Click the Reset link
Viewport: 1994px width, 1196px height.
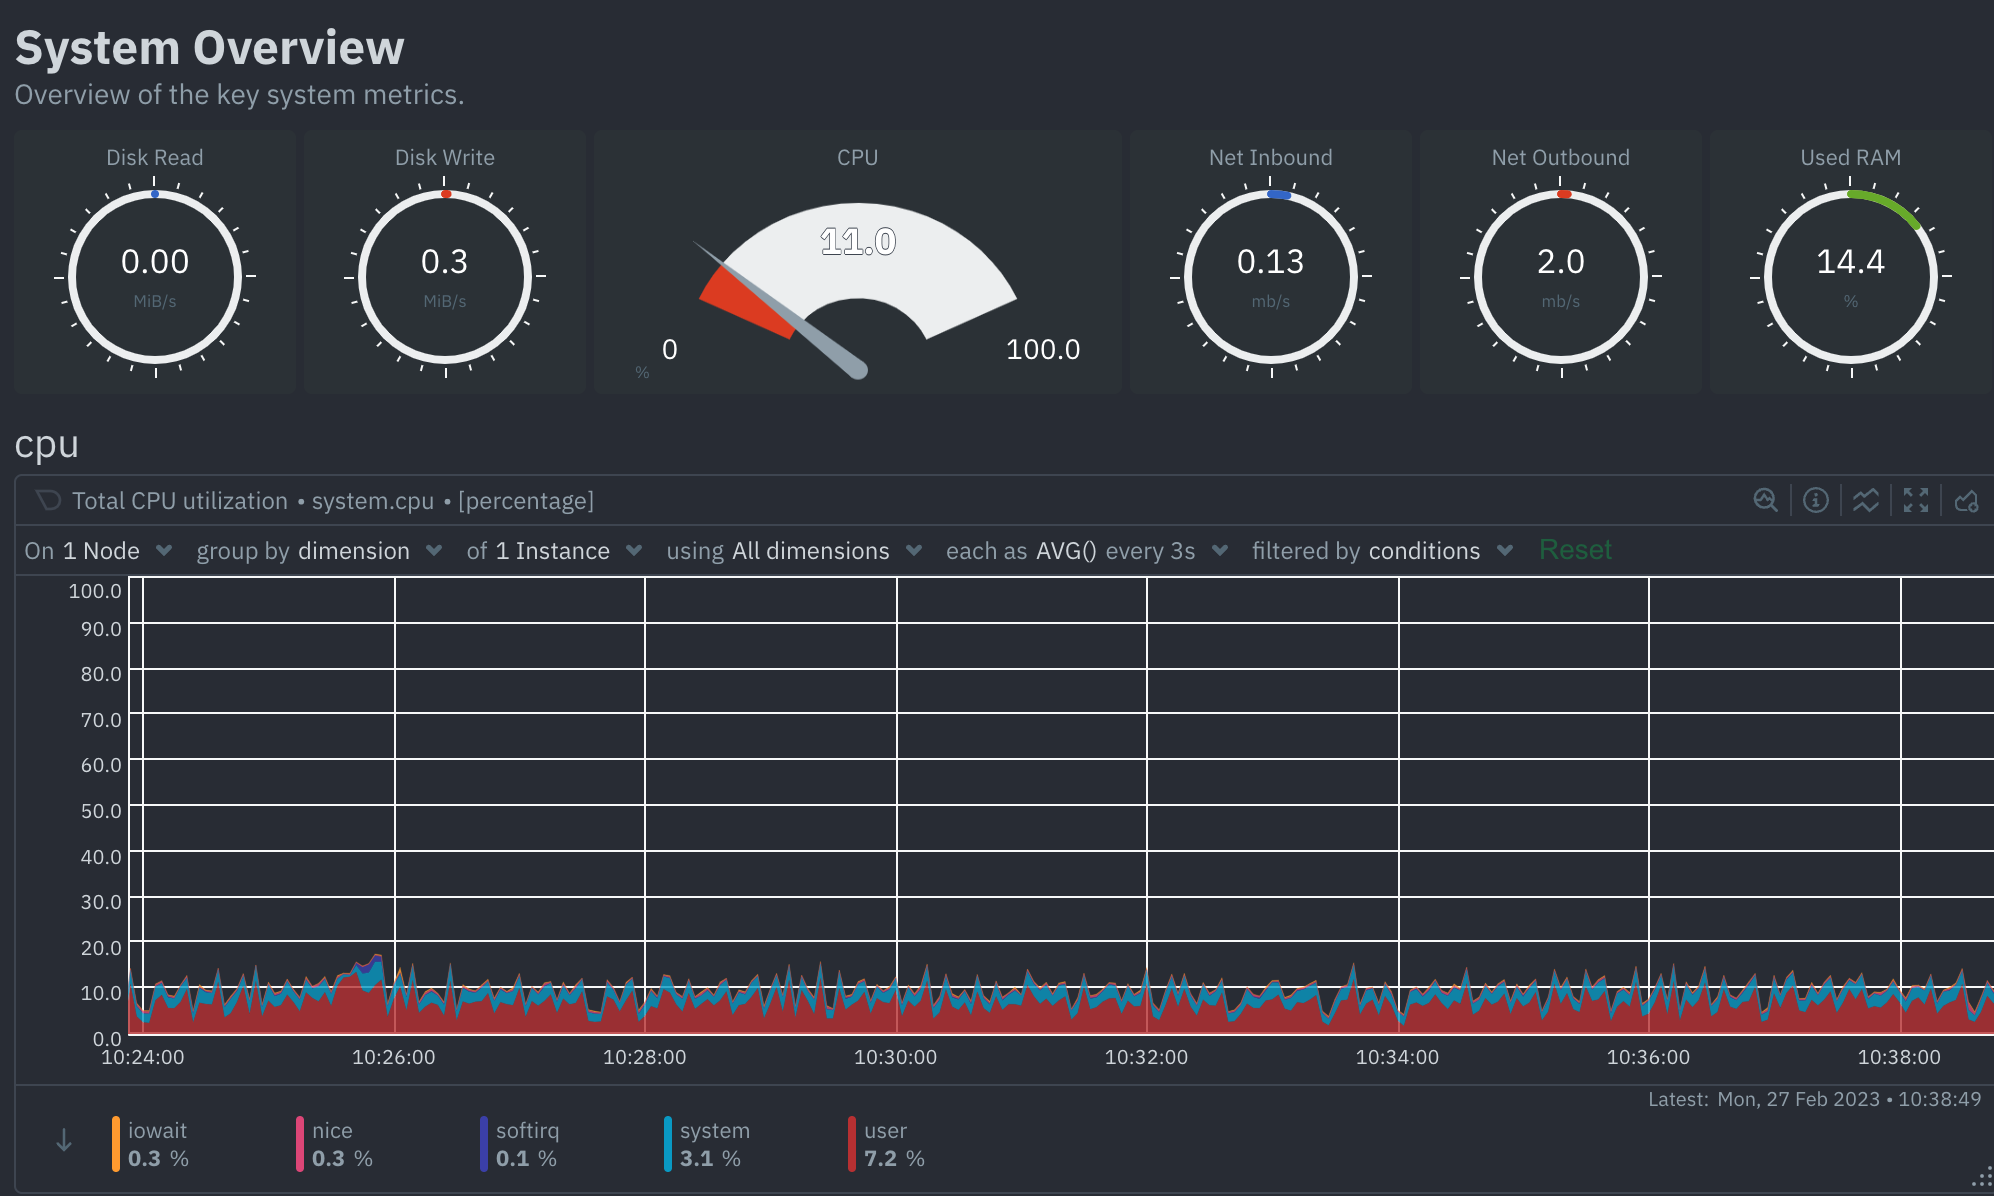pos(1575,550)
